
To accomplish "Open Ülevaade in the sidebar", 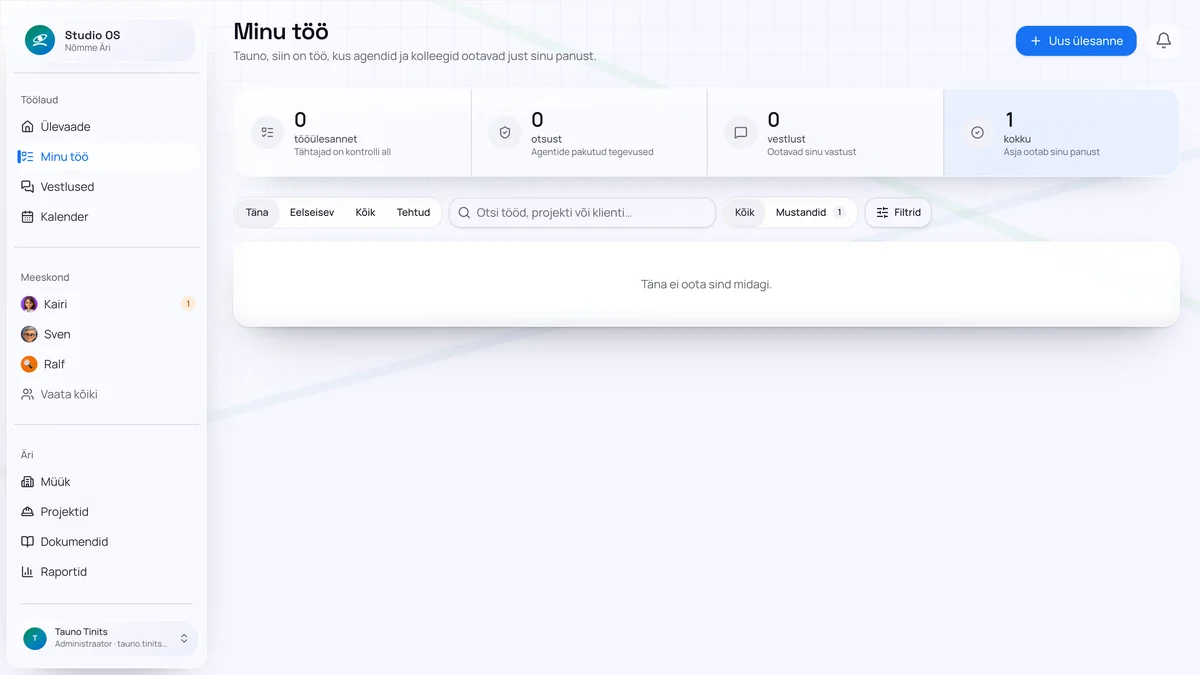I will point(107,127).
